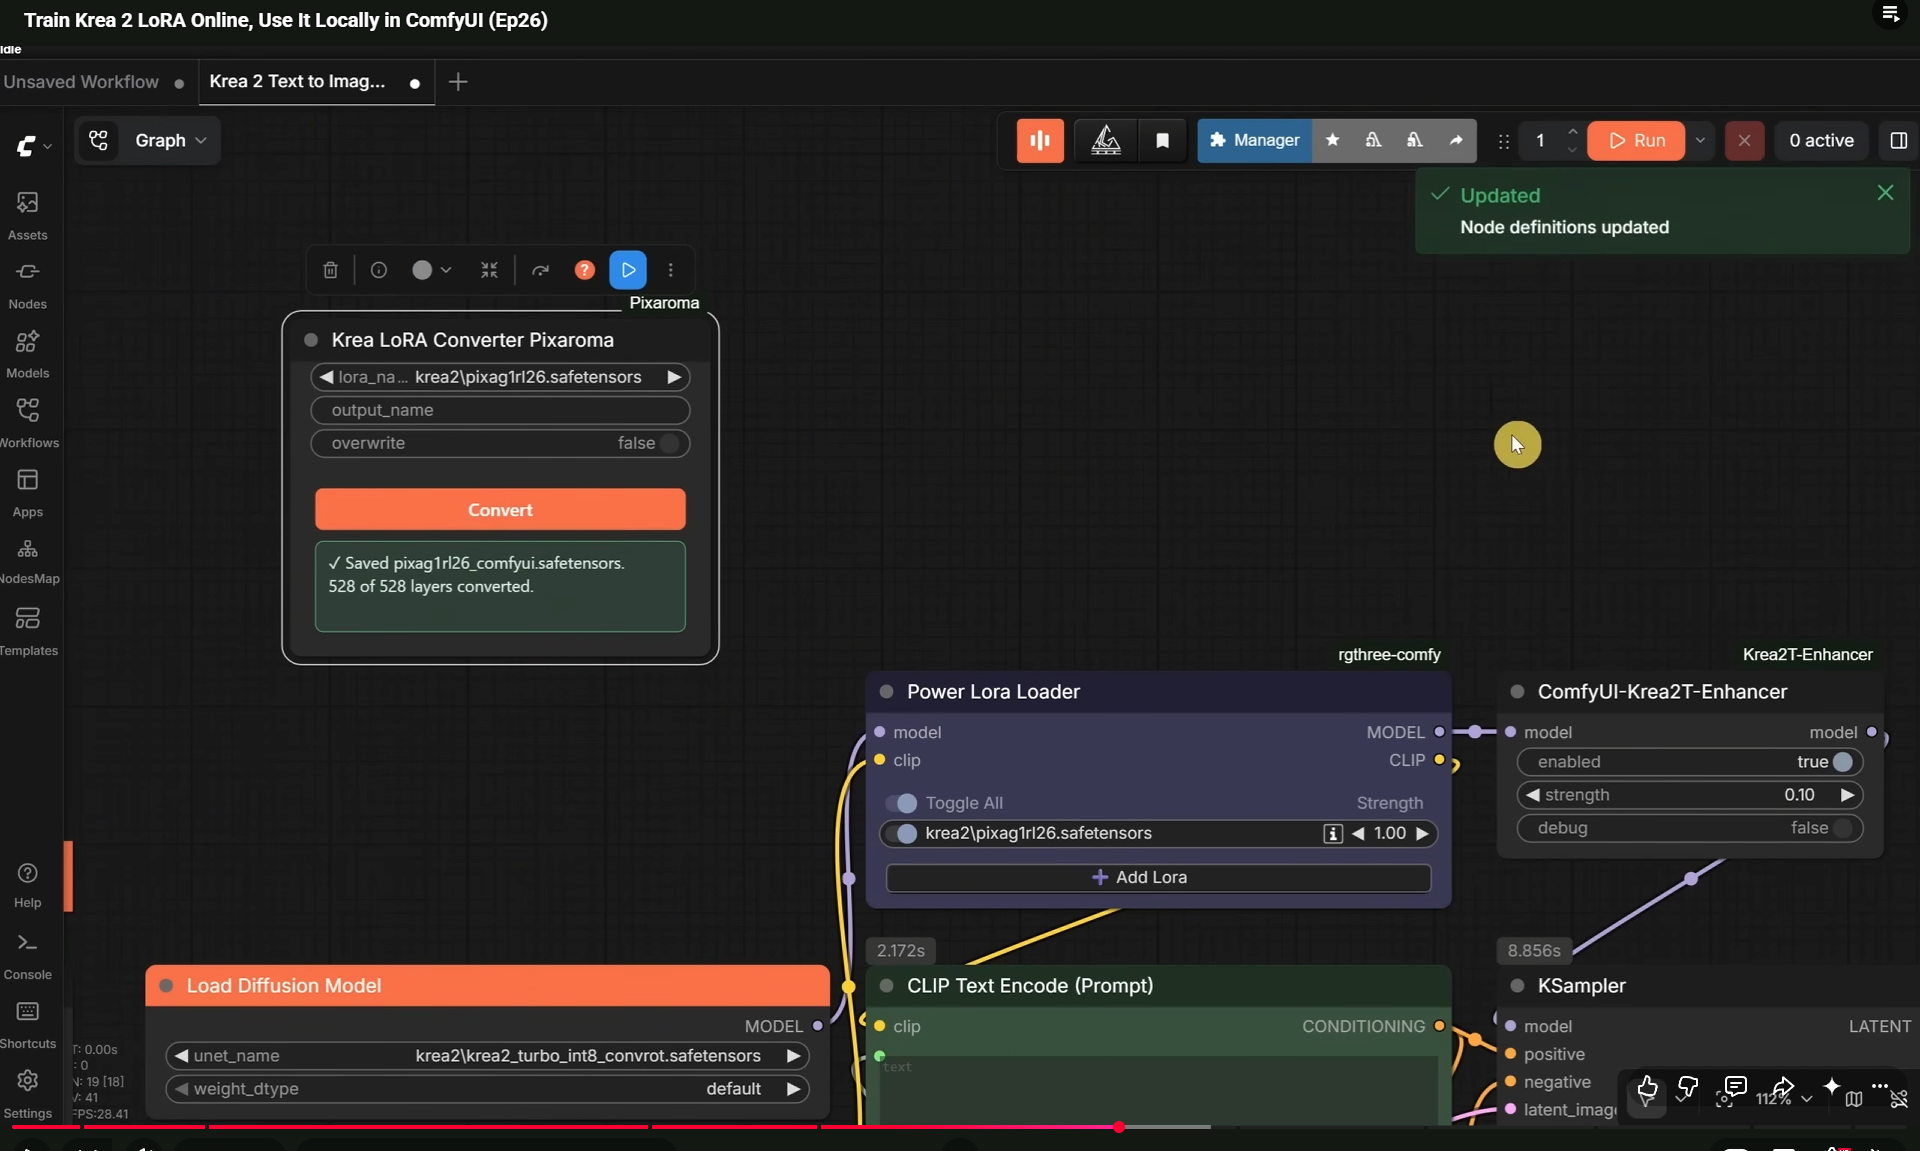The height and width of the screenshot is (1151, 1920).
Task: Show node info from selection toolbar
Action: point(379,270)
